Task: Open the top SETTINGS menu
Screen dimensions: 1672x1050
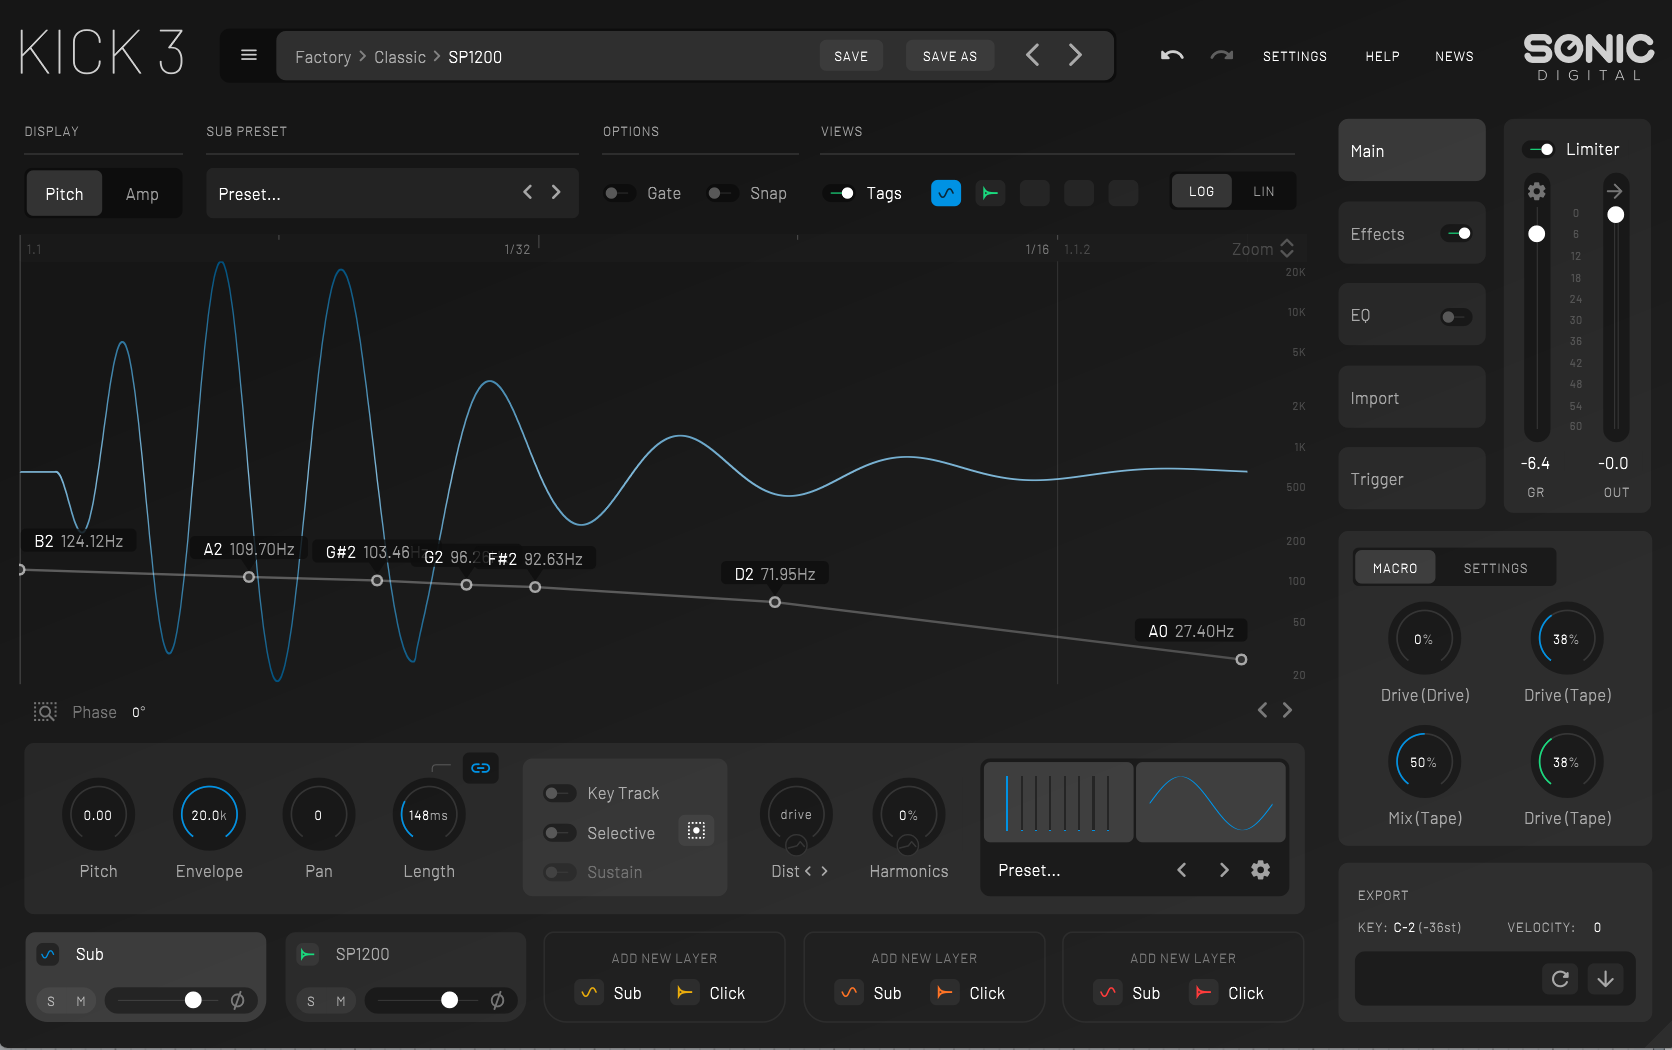Action: click(1295, 56)
